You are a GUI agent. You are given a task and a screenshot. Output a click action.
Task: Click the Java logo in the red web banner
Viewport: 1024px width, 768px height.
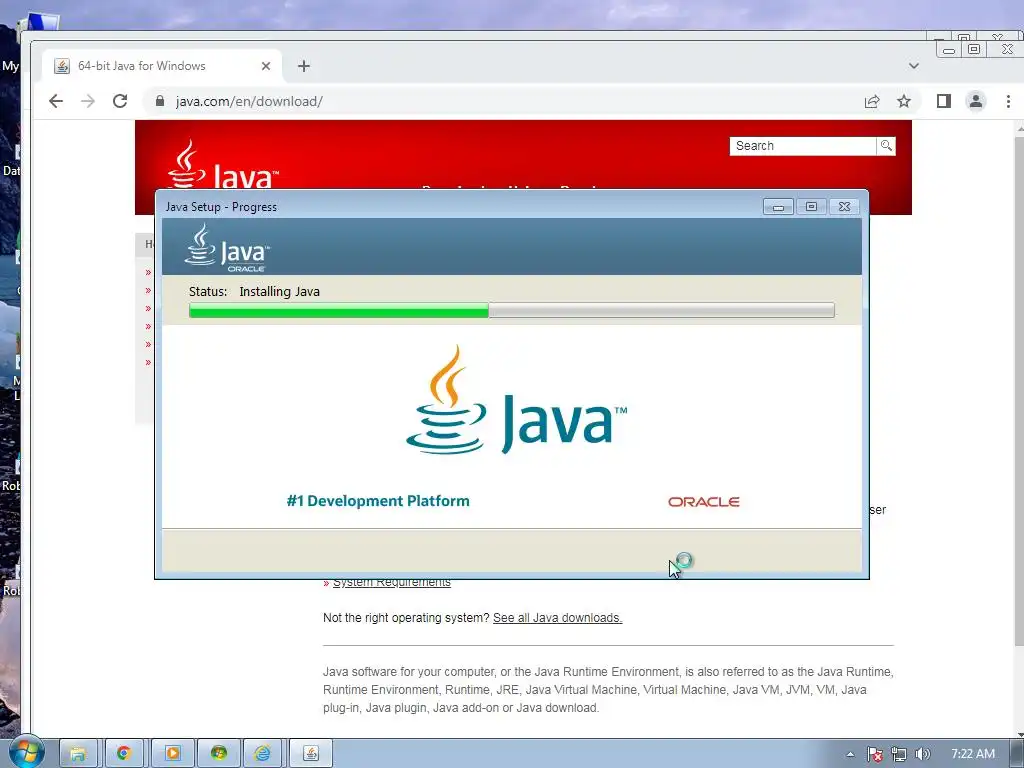point(222,165)
